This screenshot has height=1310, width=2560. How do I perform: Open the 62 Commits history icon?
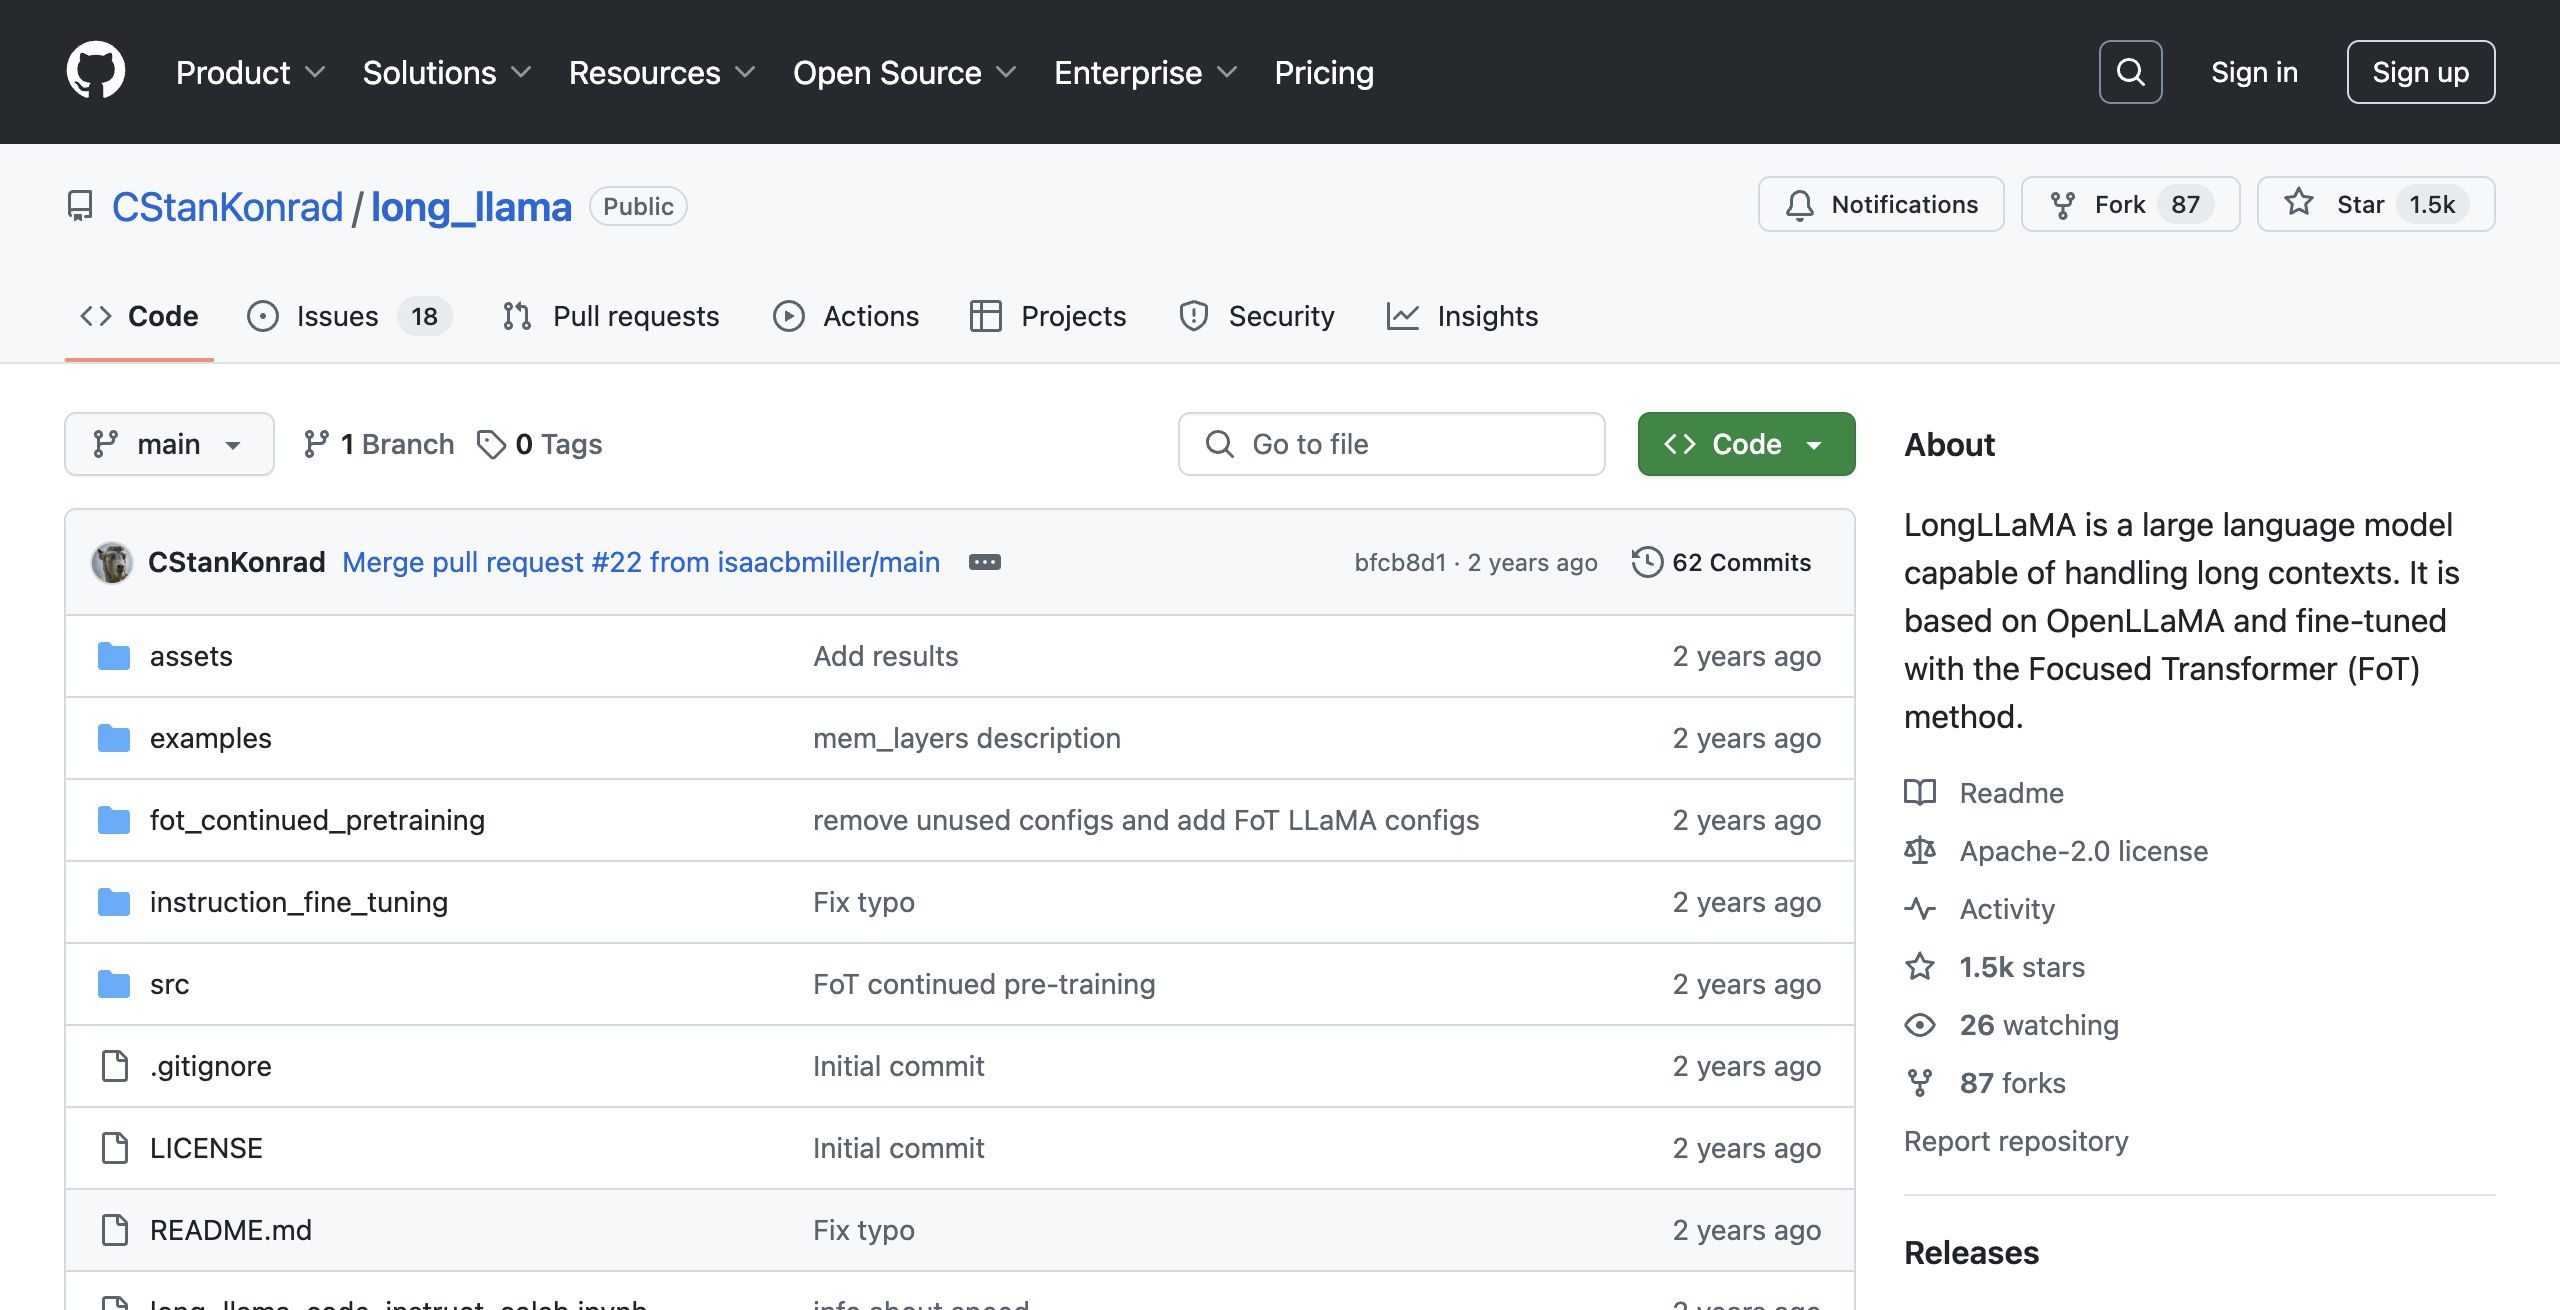[1647, 562]
